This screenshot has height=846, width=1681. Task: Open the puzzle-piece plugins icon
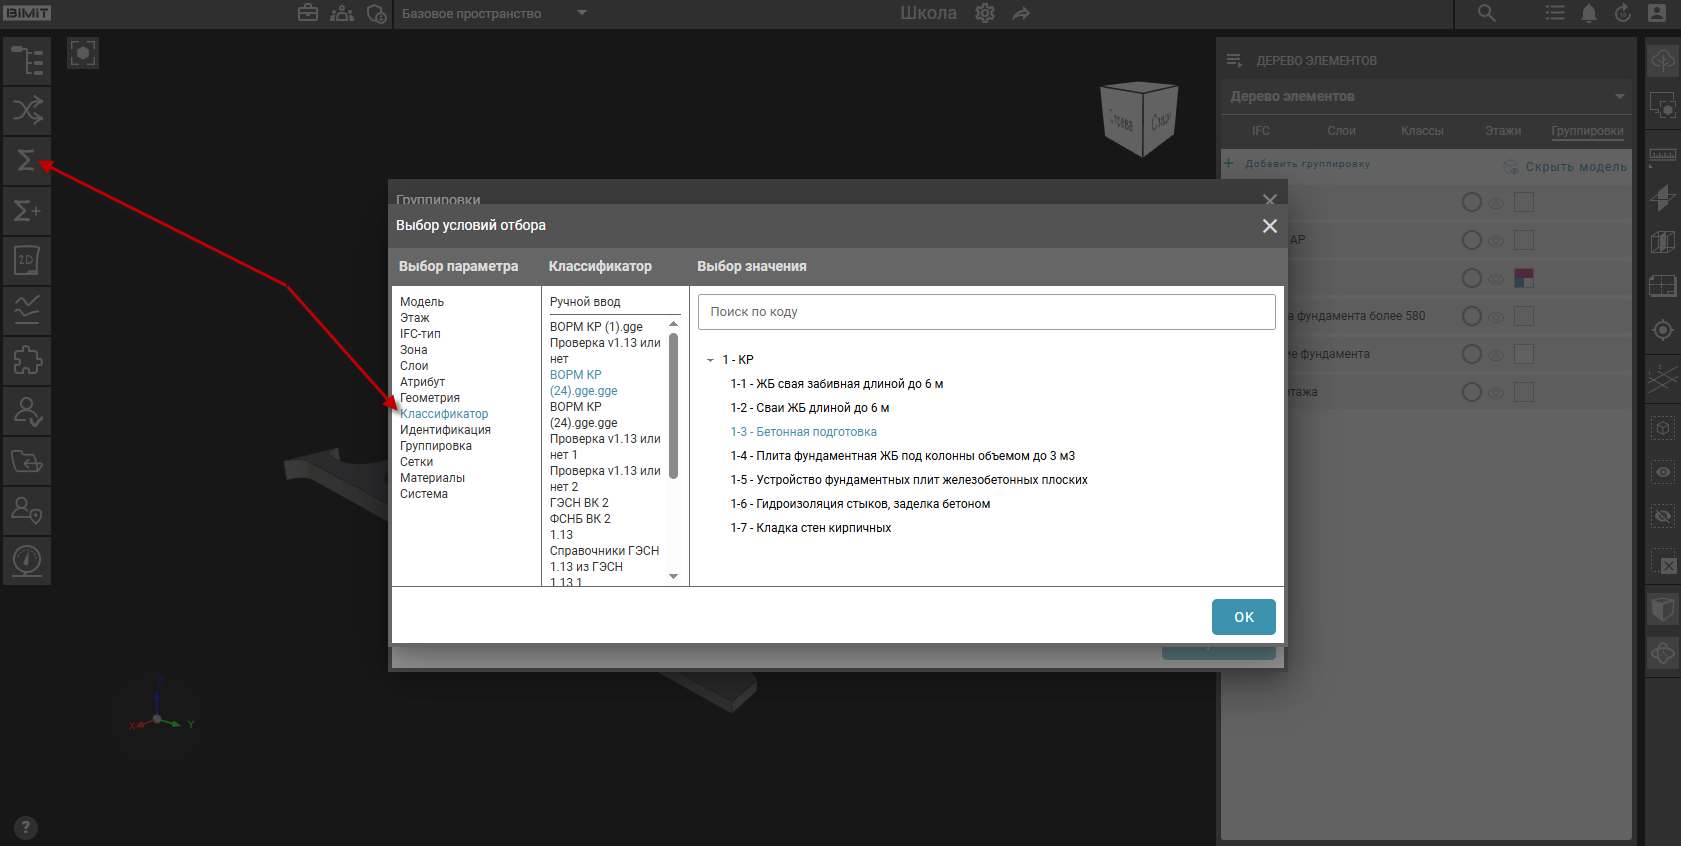click(x=27, y=360)
